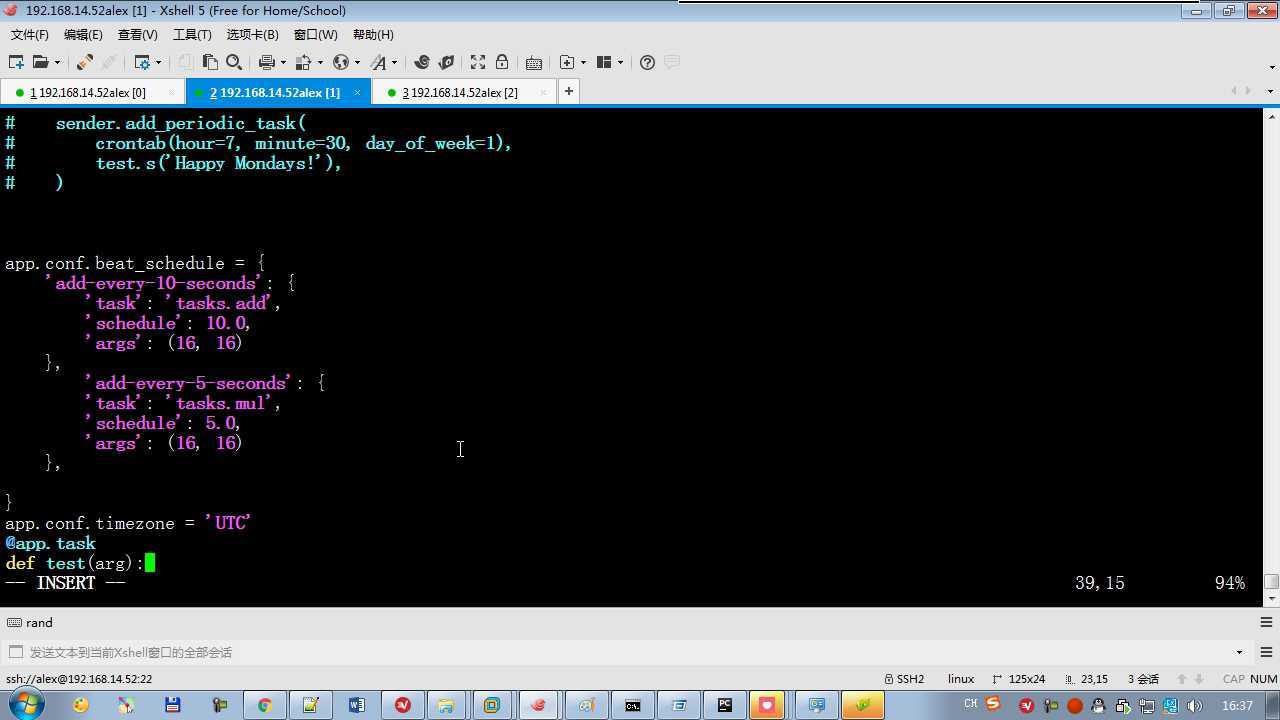Add a new tab with plus button
The height and width of the screenshot is (720, 1280).
(x=568, y=92)
